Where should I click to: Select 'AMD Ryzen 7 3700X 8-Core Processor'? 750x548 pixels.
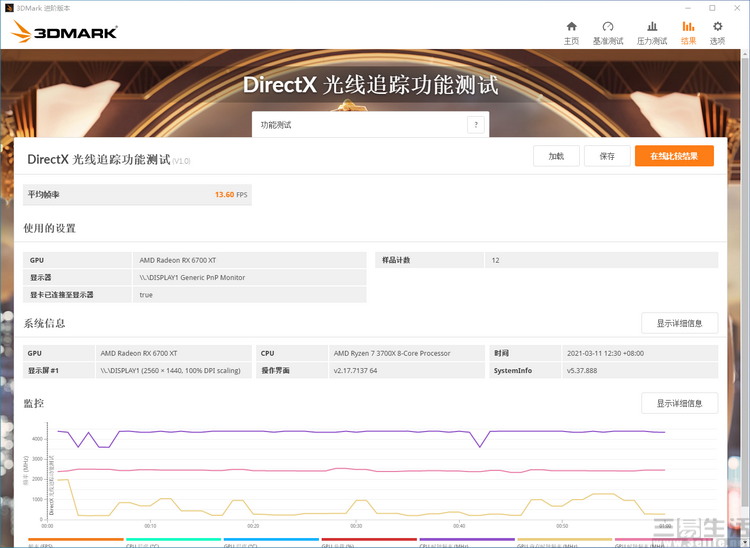(392, 353)
